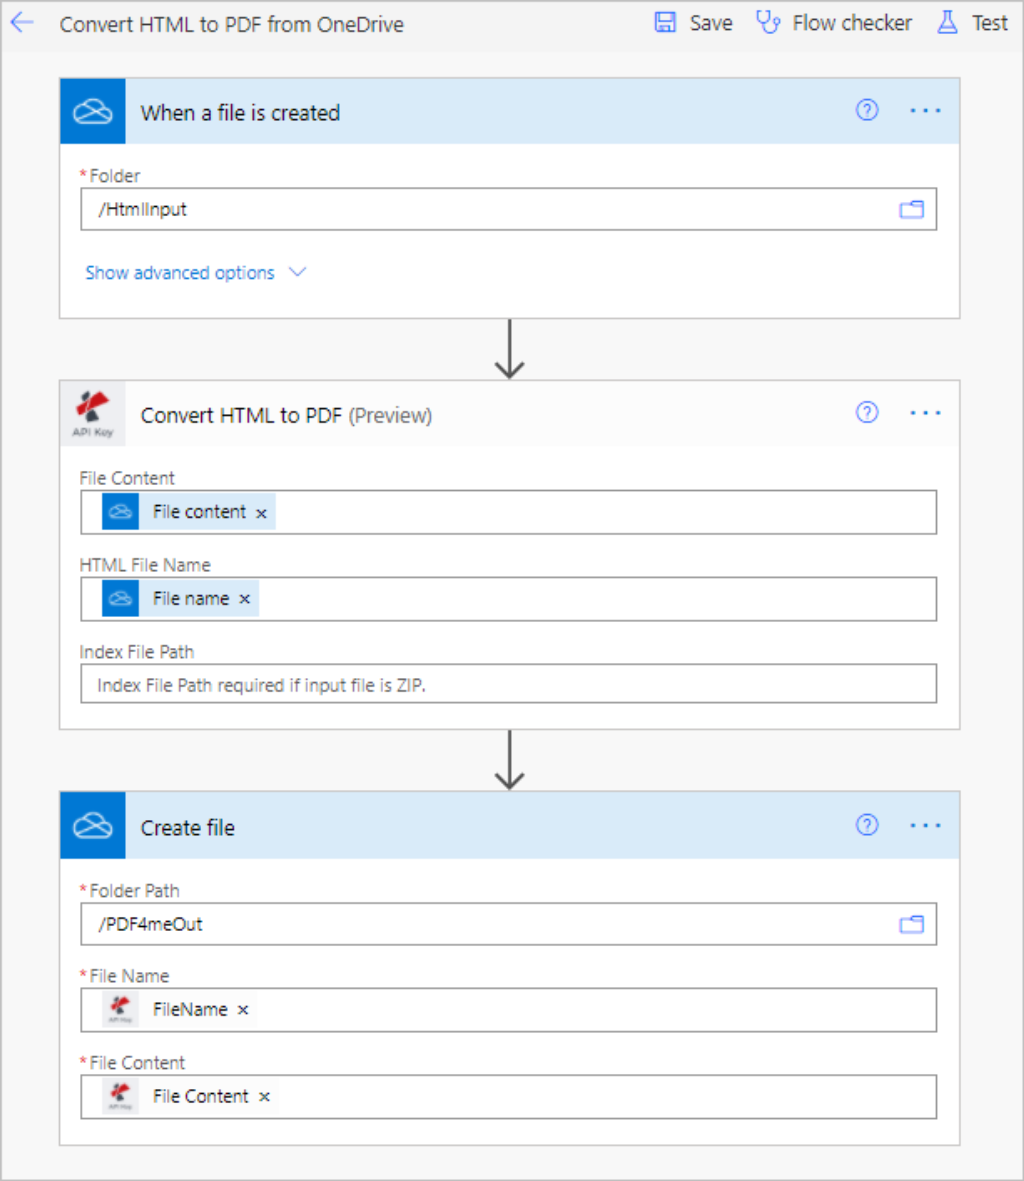Click the OneDrive icon on Create file action
The width and height of the screenshot is (1024, 1181).
click(x=92, y=825)
